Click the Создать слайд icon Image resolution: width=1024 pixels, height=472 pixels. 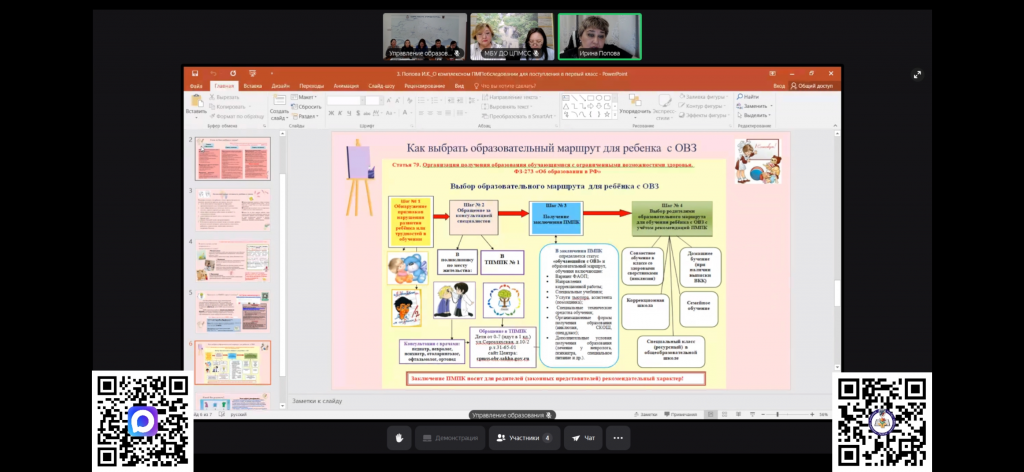coord(279,105)
